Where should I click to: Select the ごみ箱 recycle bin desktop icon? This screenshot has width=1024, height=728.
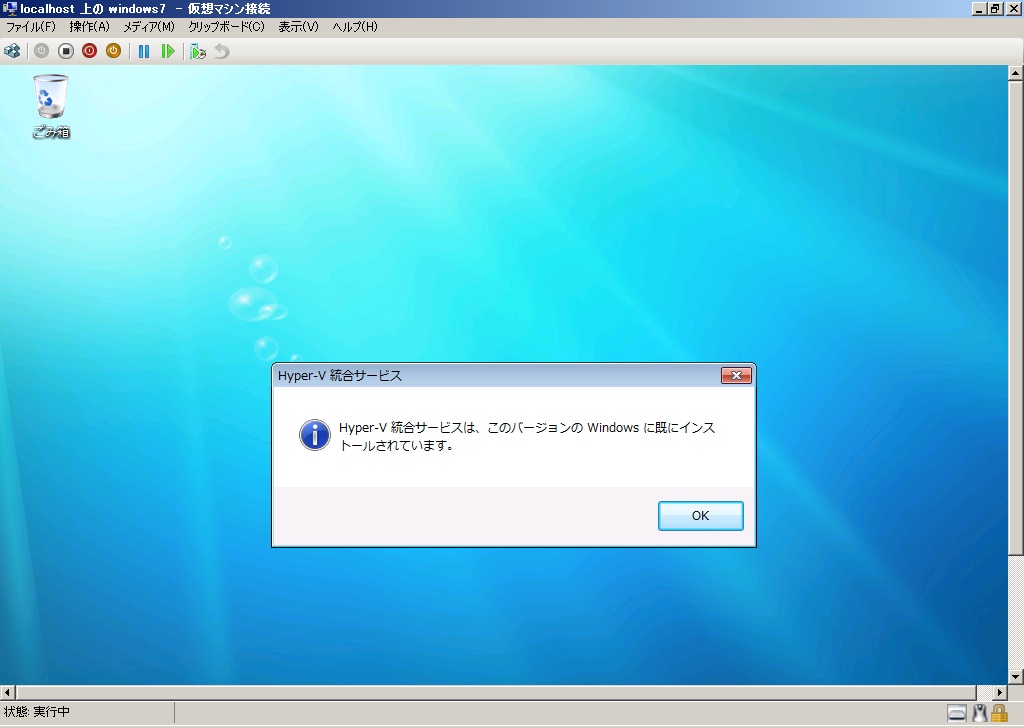pos(51,106)
